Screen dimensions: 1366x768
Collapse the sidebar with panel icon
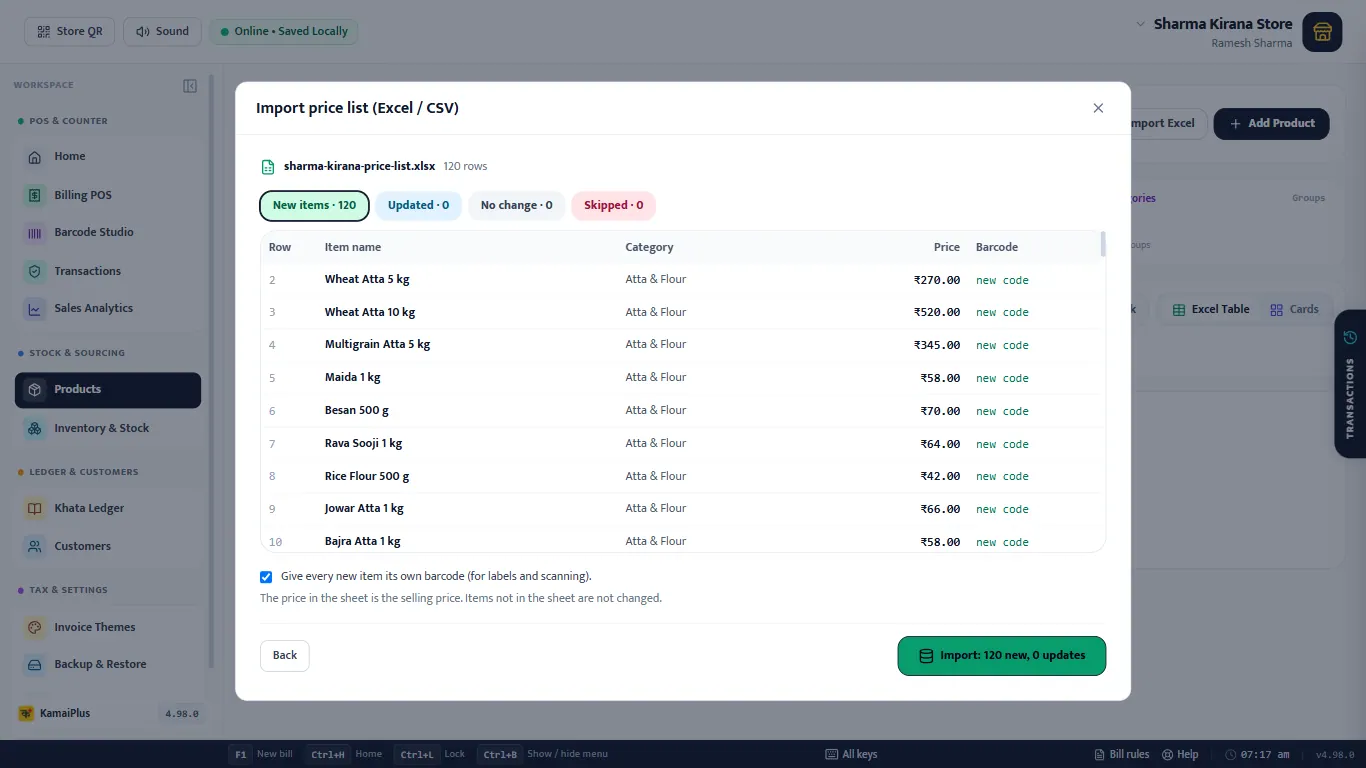point(190,86)
